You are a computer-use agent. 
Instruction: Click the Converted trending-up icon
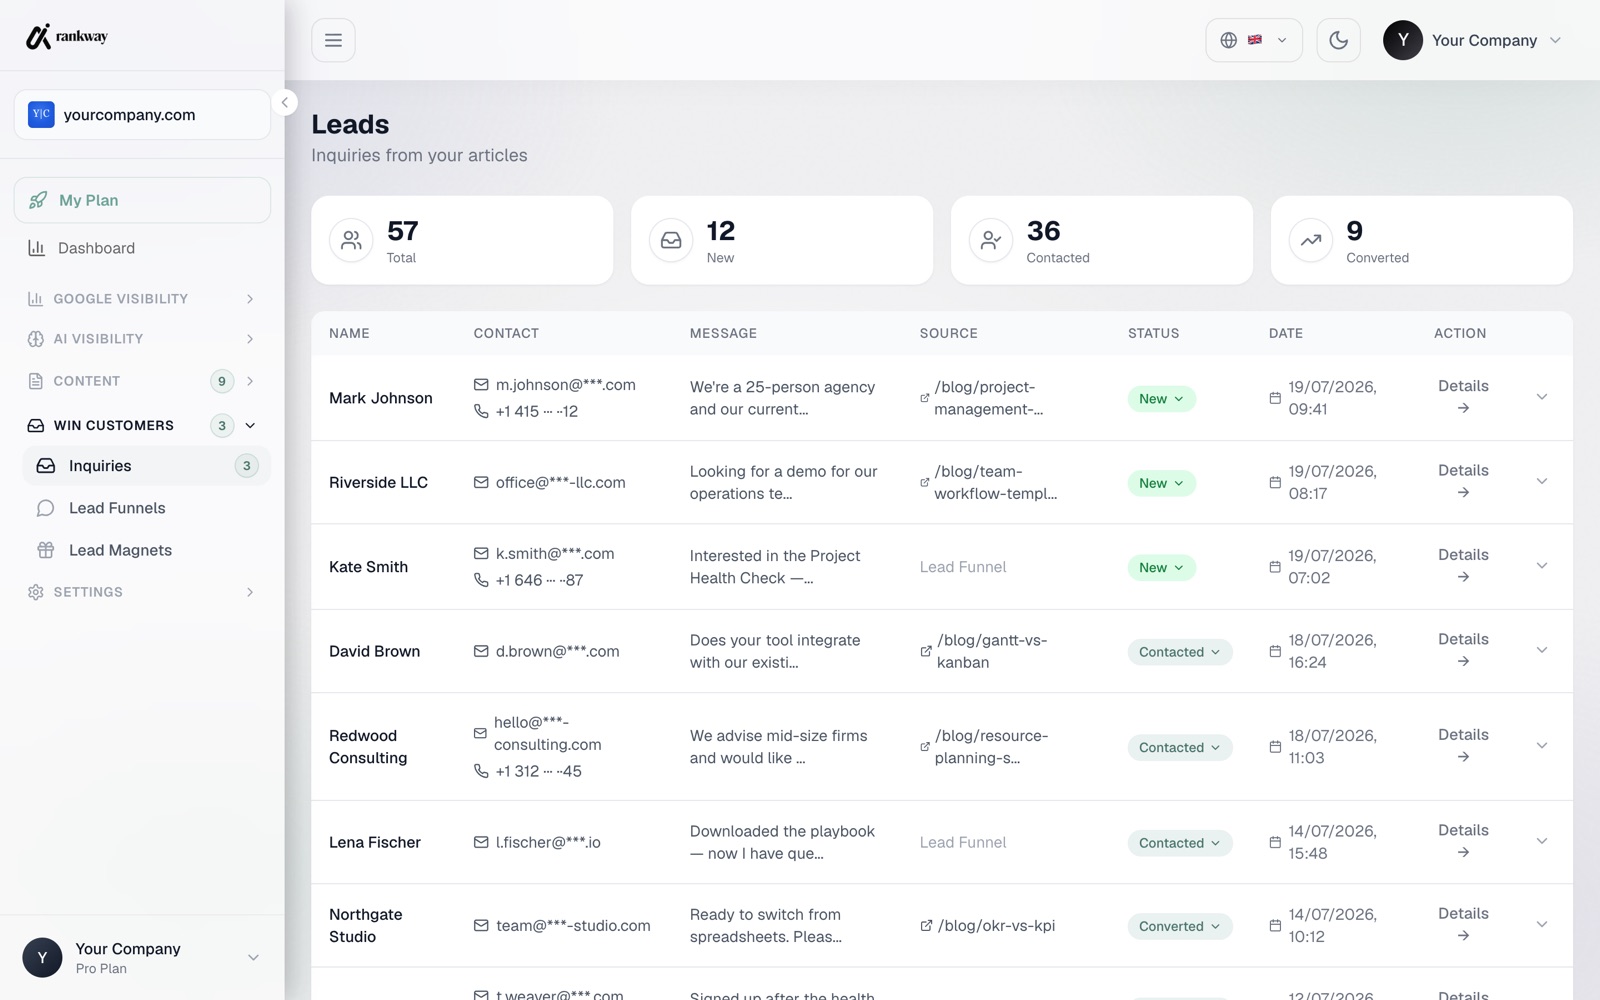(1311, 240)
